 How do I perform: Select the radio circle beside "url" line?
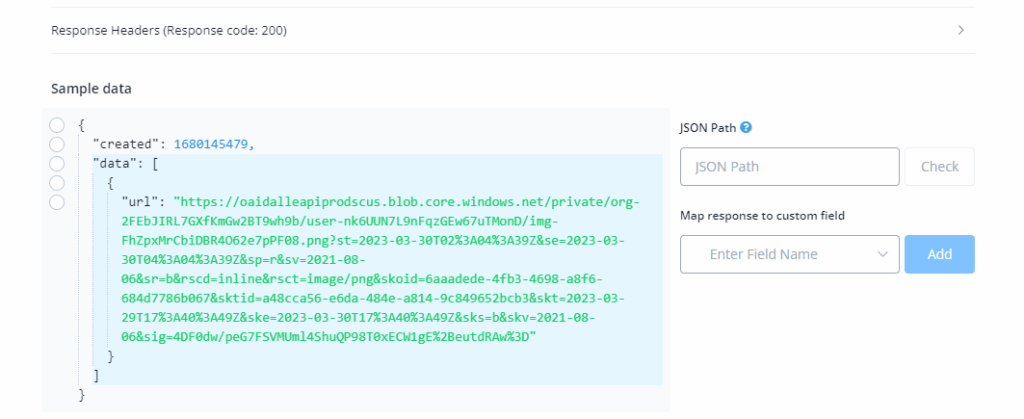point(57,202)
